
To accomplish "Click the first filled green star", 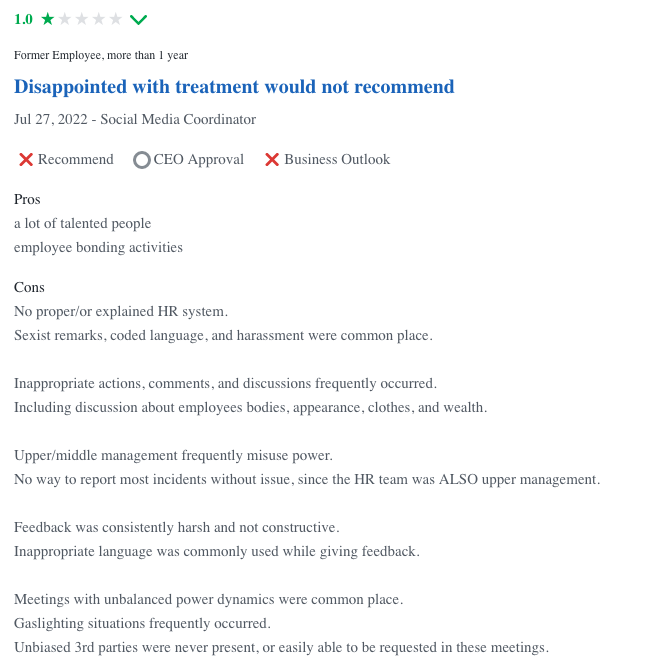I will click(48, 19).
